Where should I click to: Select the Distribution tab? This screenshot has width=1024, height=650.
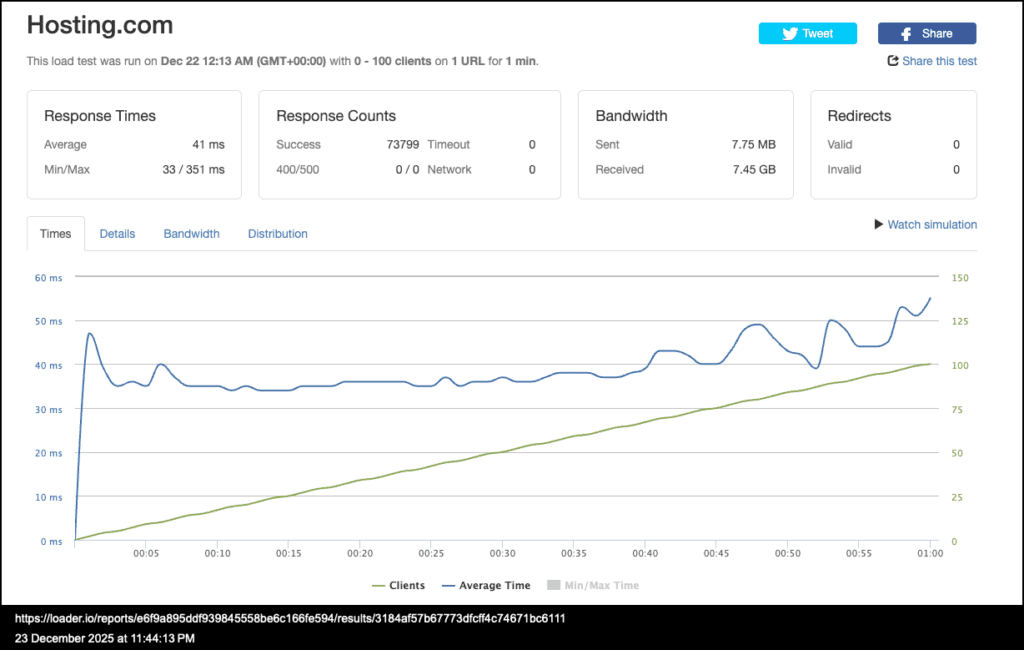coord(277,234)
